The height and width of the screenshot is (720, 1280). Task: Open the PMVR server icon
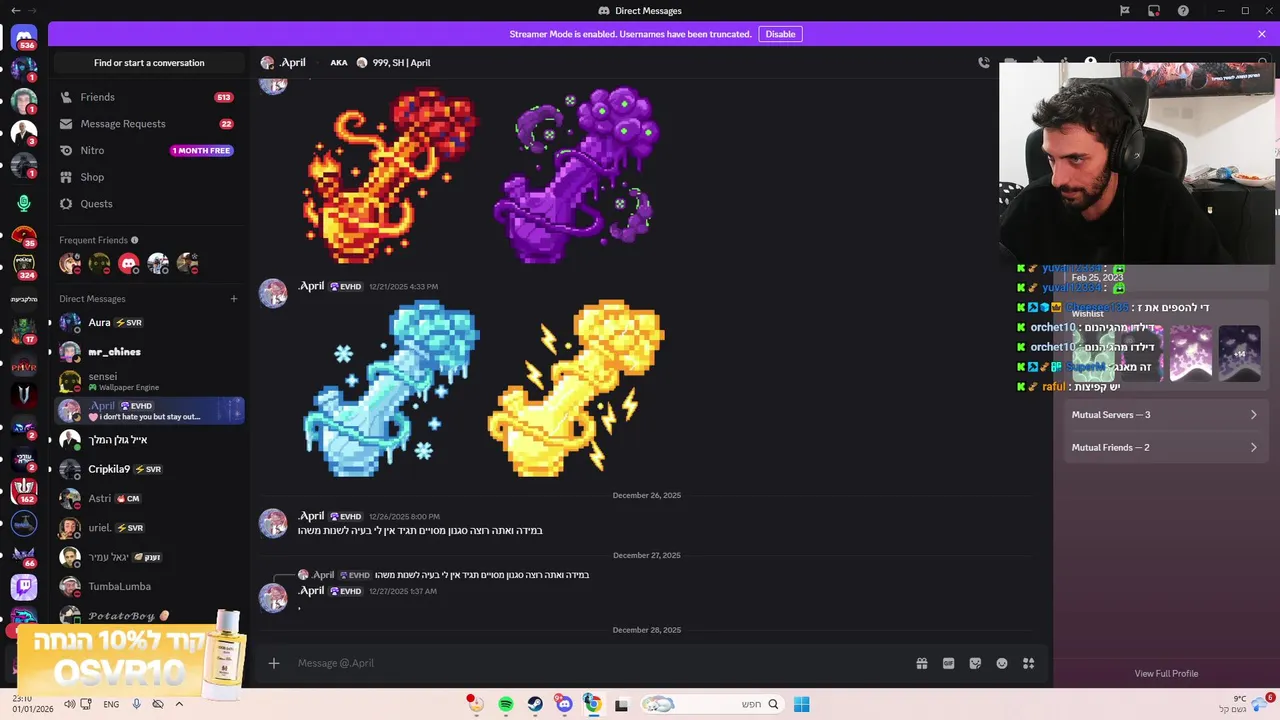pyautogui.click(x=24, y=367)
